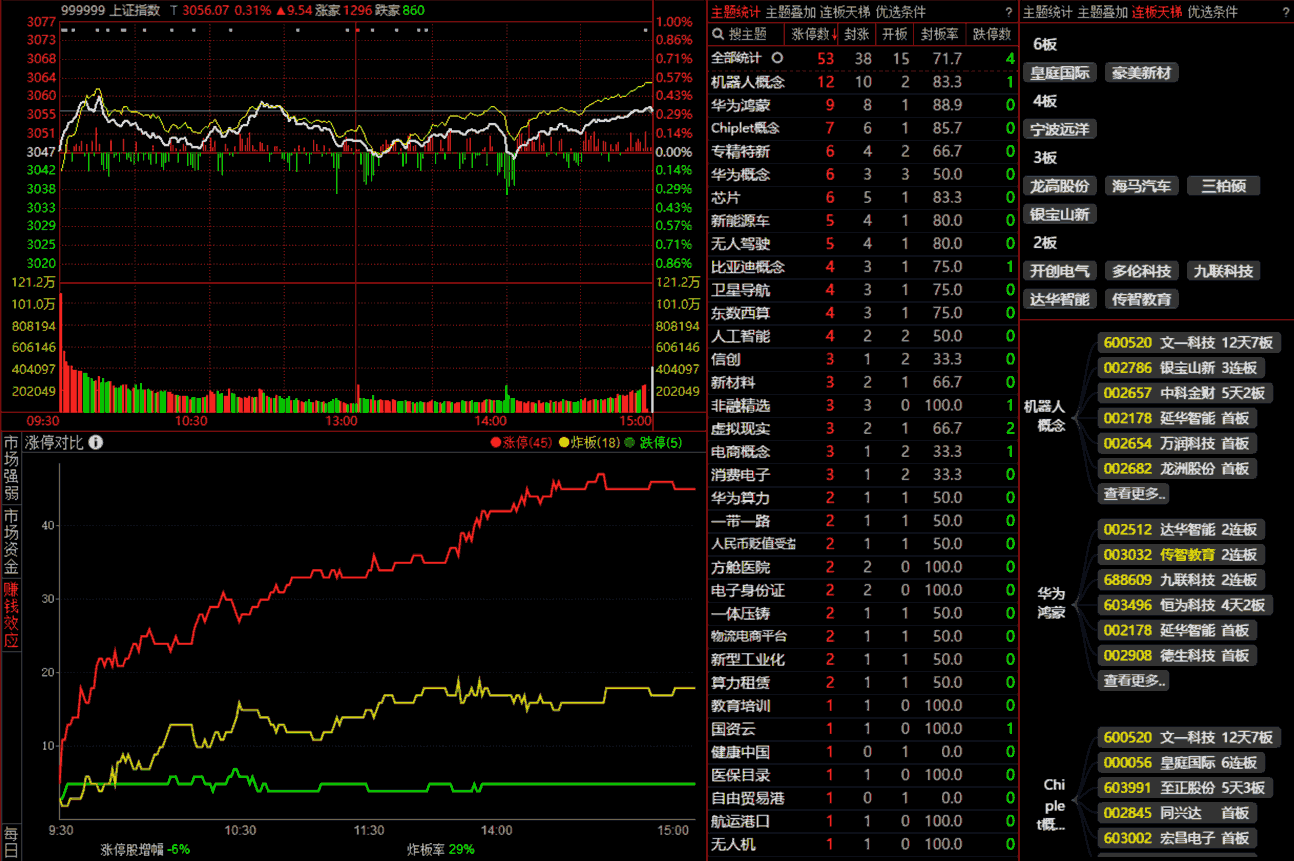Open stock 002908 德生科技 首板
This screenshot has height=861, width=1294.
1177,655
